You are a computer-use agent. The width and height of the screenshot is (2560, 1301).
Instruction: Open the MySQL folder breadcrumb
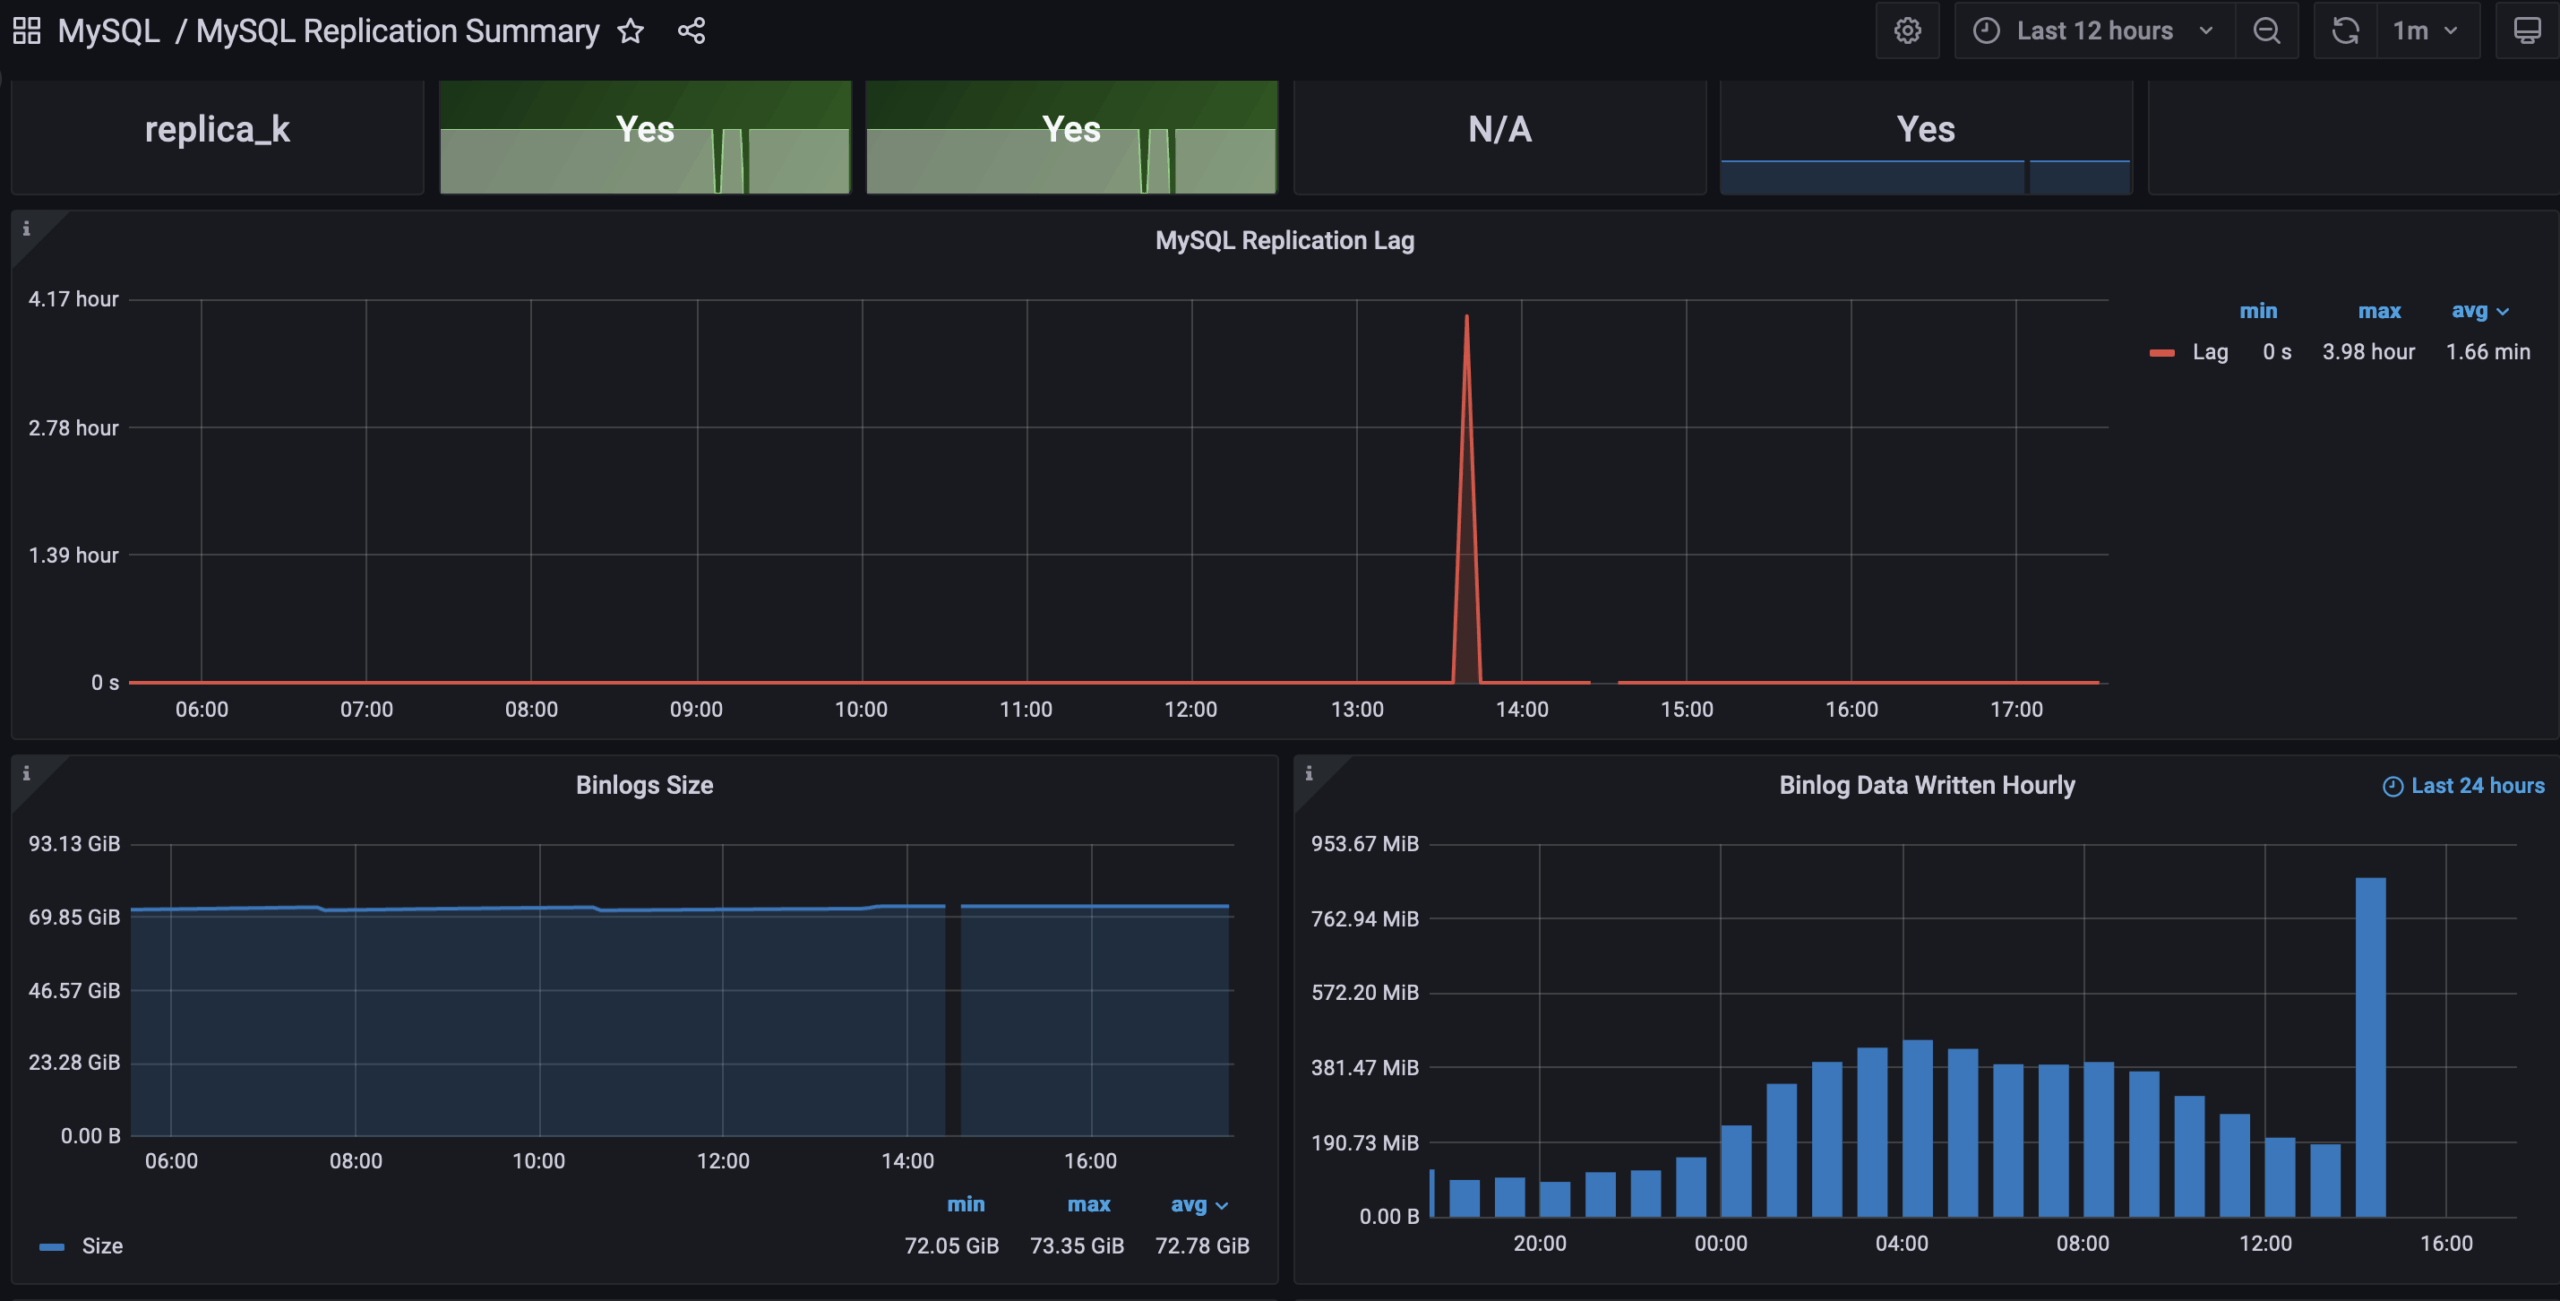(x=108, y=31)
